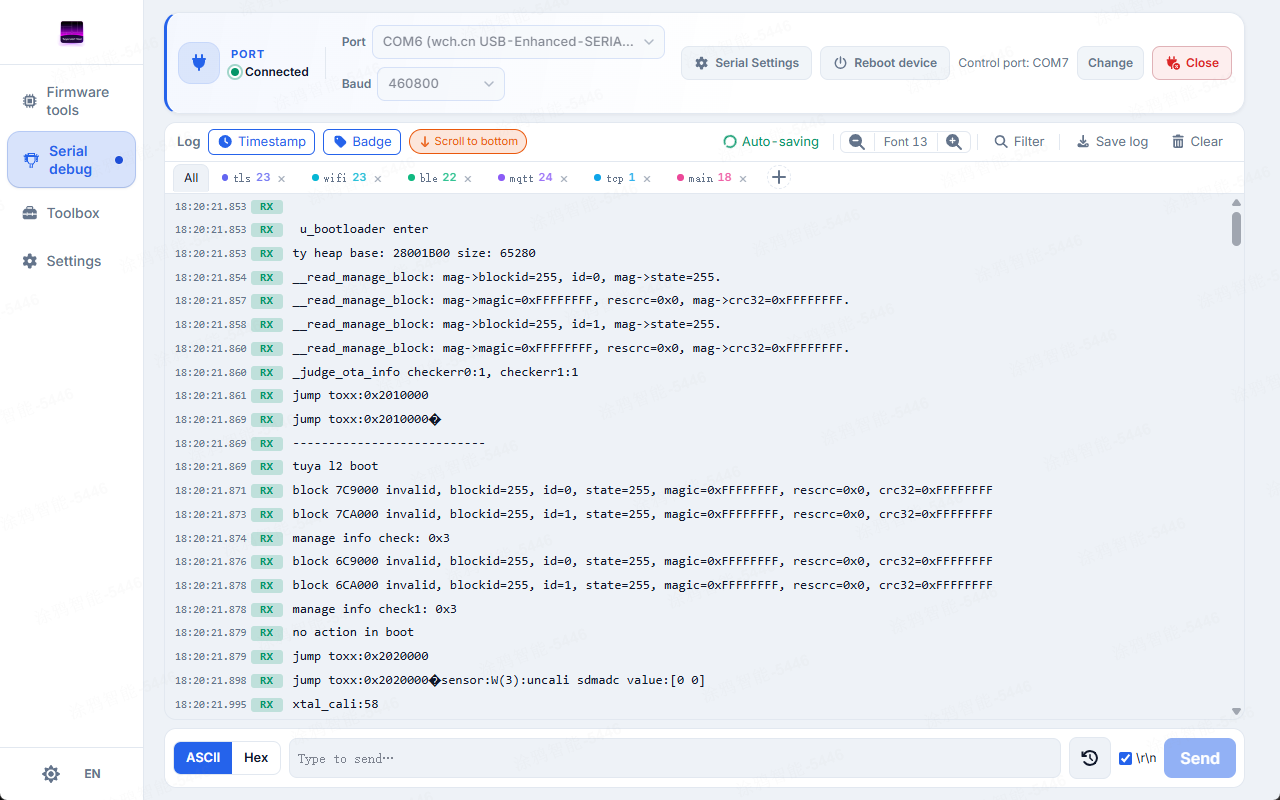Click the Auto-saving indicator
Viewport: 1280px width, 800px height.
click(x=771, y=142)
